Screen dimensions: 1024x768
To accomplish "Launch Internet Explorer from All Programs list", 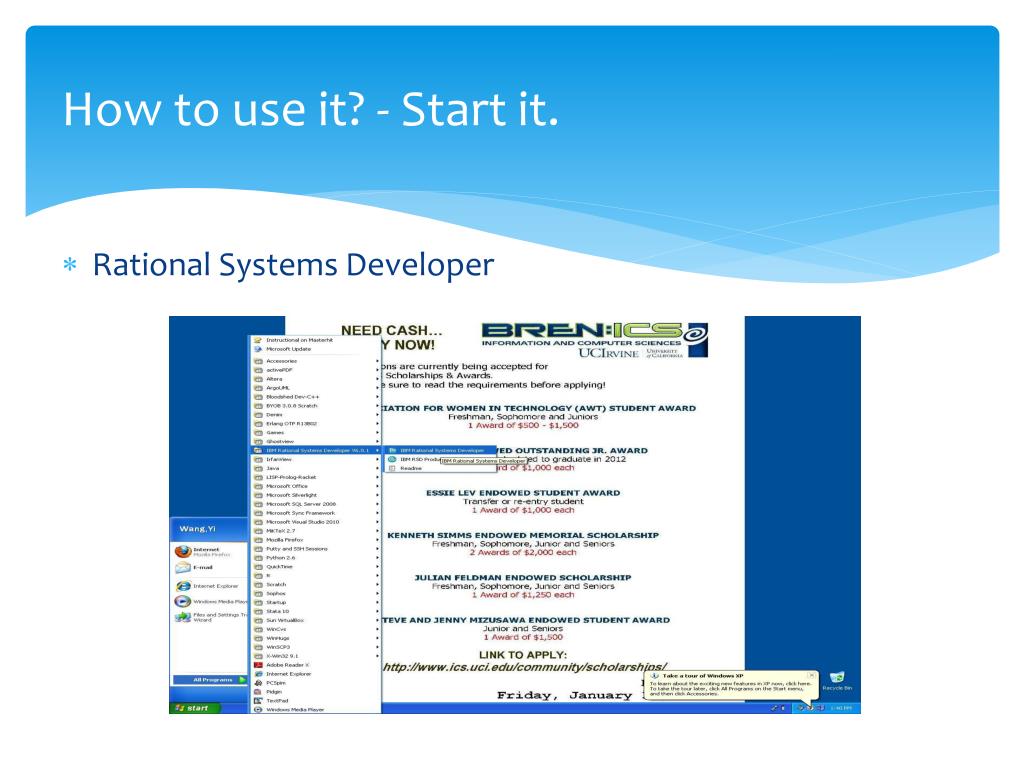I will click(315, 674).
